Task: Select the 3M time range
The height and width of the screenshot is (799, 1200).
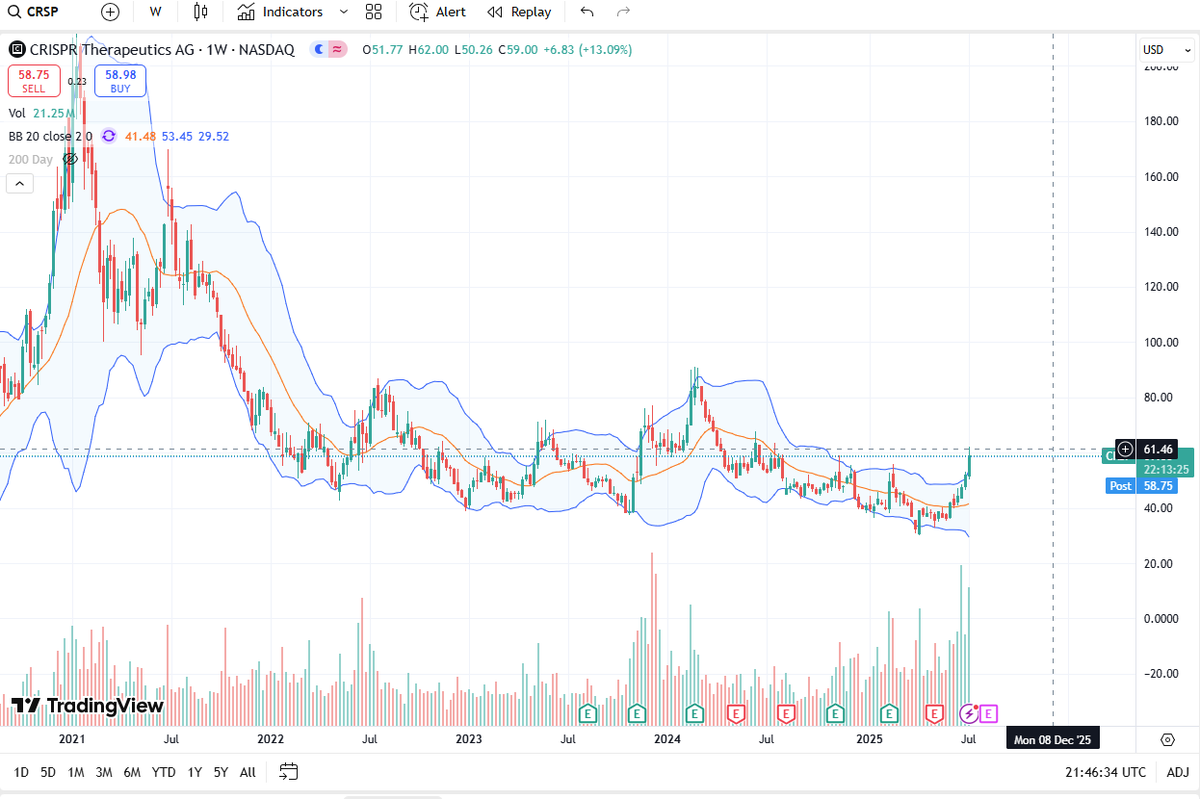Action: tap(104, 772)
